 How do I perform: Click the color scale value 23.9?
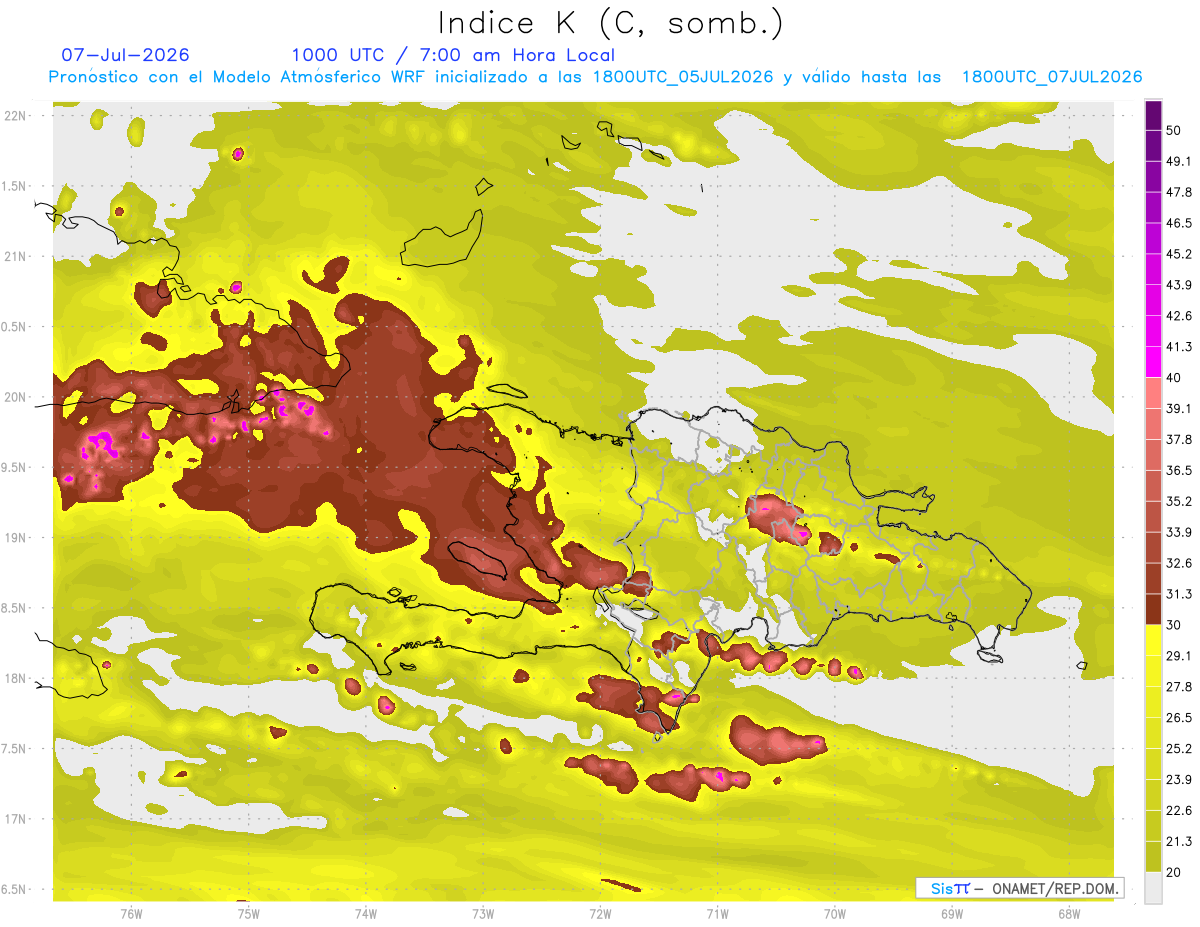1179,779
